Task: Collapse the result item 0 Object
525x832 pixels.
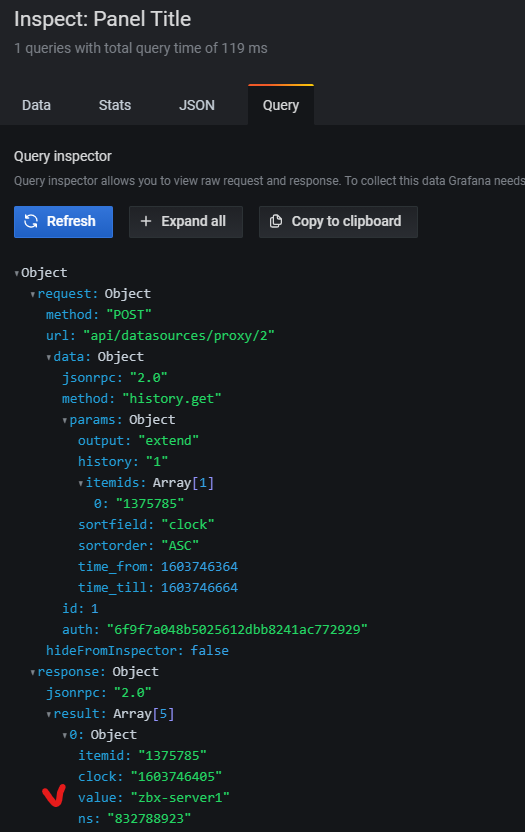Action: pyautogui.click(x=65, y=735)
